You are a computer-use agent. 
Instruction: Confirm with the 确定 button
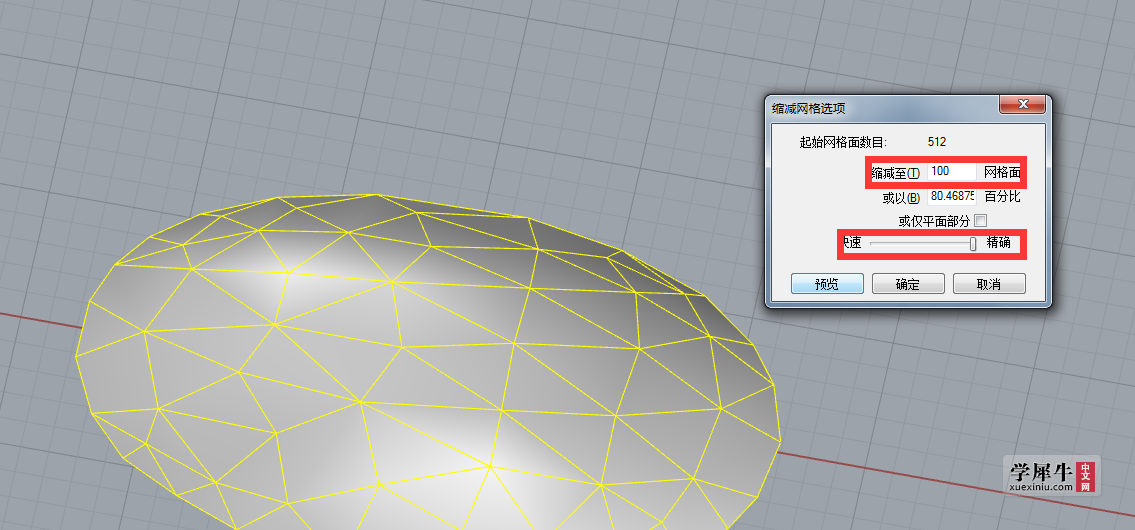click(908, 284)
